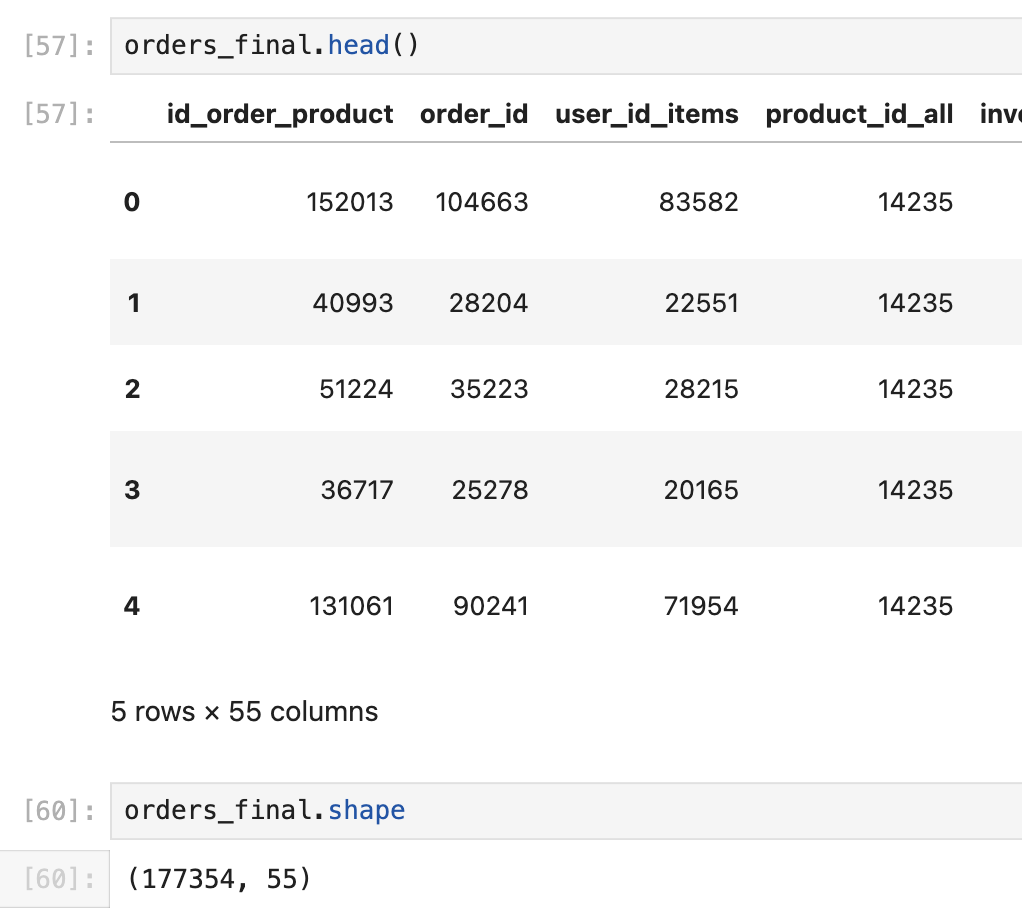This screenshot has height=918, width=1022.
Task: Click the row index 2 label
Action: (x=132, y=389)
